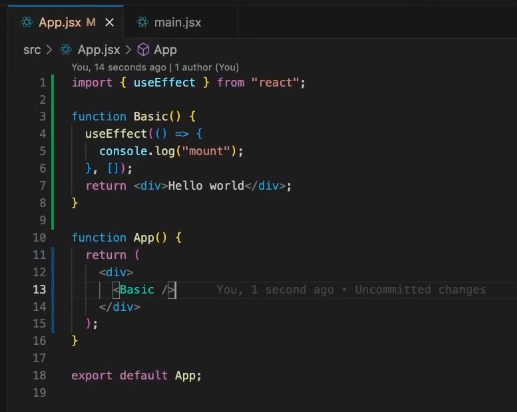Click line number 10 in gutter
The width and height of the screenshot is (517, 412).
click(x=39, y=238)
